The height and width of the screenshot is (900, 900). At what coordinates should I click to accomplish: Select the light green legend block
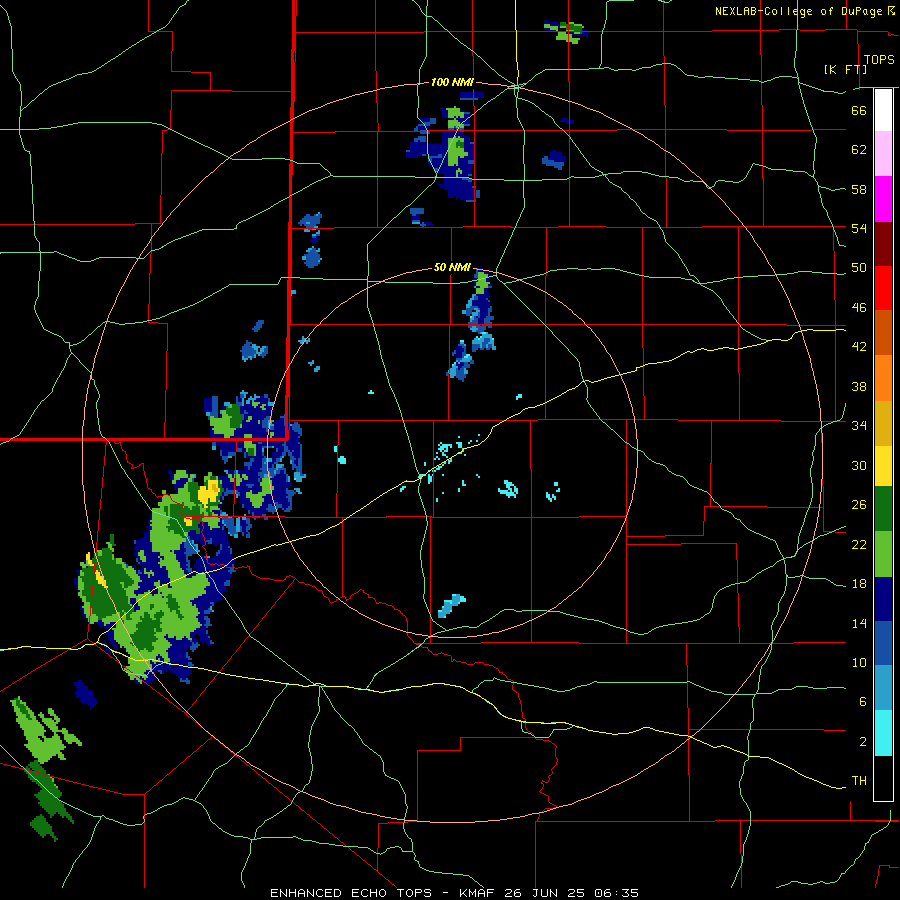pyautogui.click(x=883, y=554)
